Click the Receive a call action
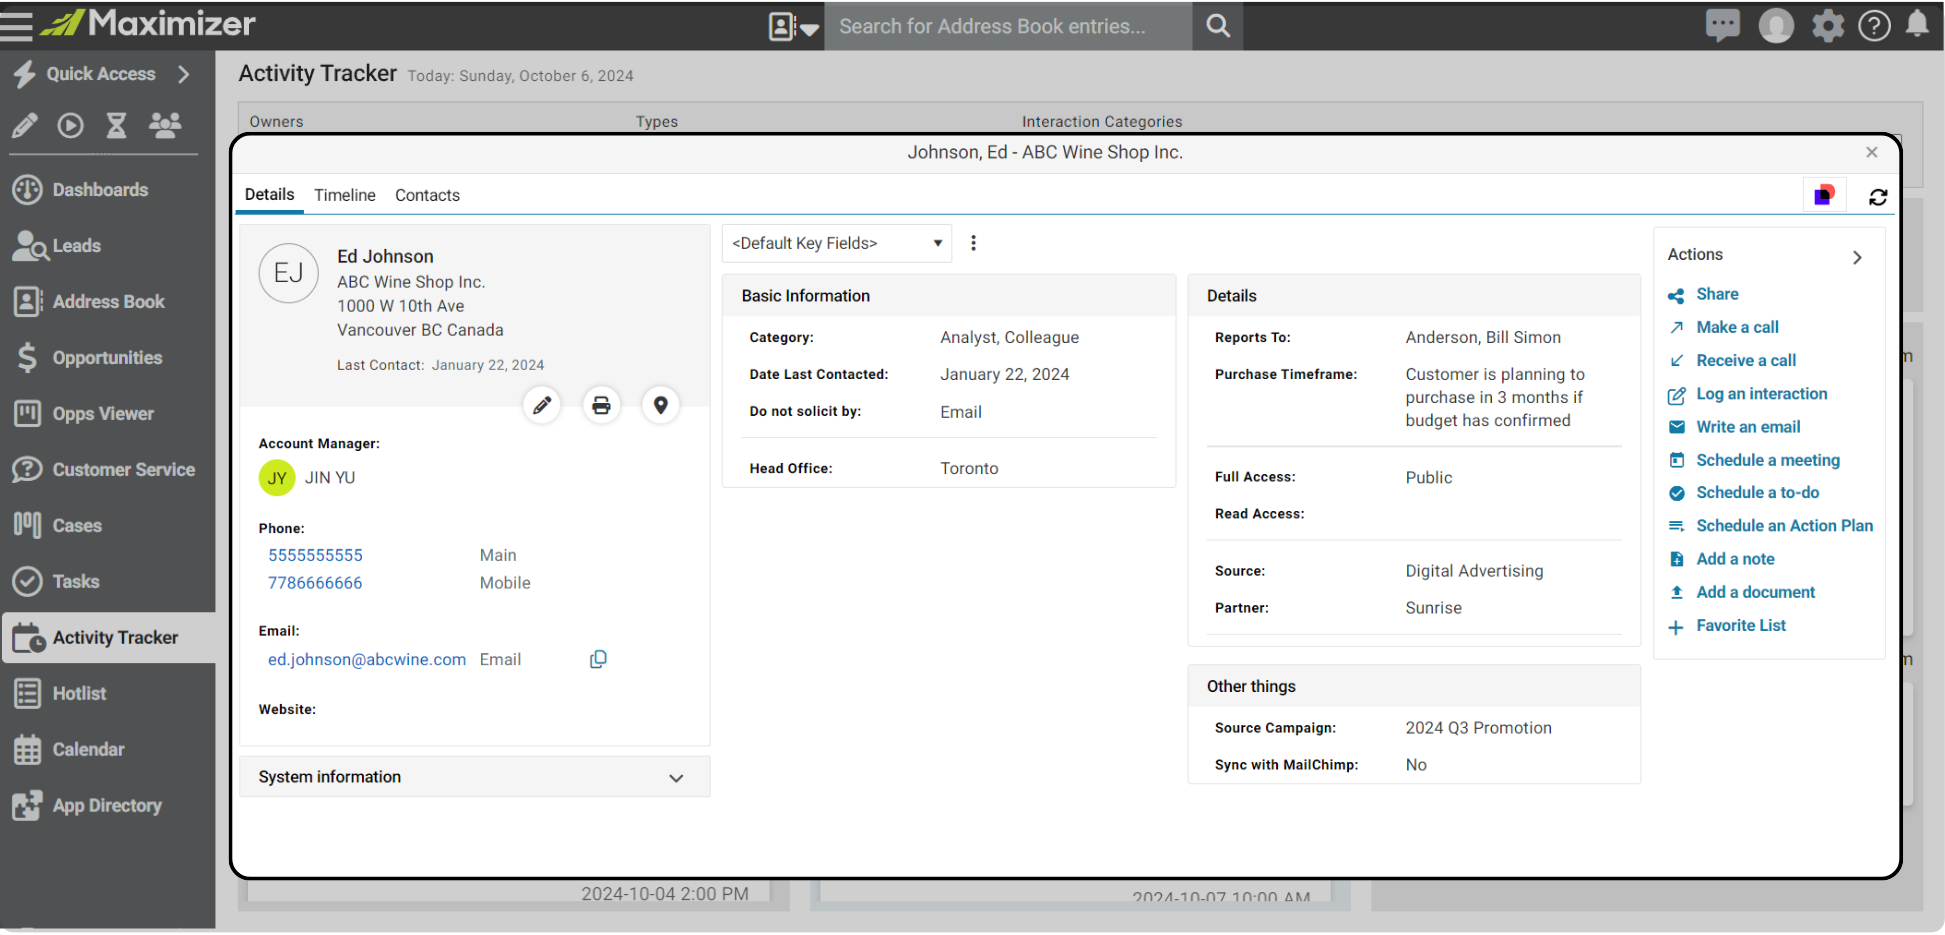Screen dimensions: 1945x935 [x=1746, y=360]
